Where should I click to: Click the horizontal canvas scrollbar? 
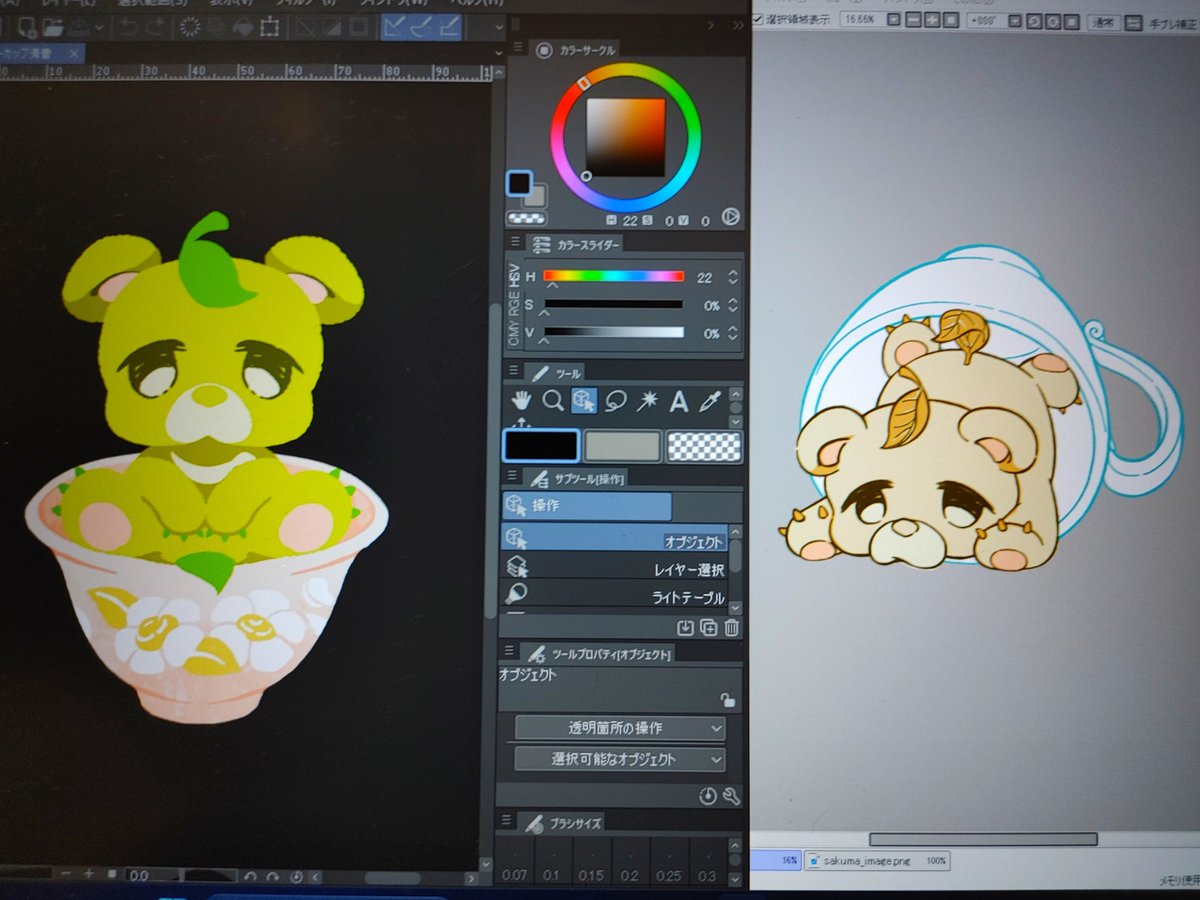pyautogui.click(x=982, y=839)
